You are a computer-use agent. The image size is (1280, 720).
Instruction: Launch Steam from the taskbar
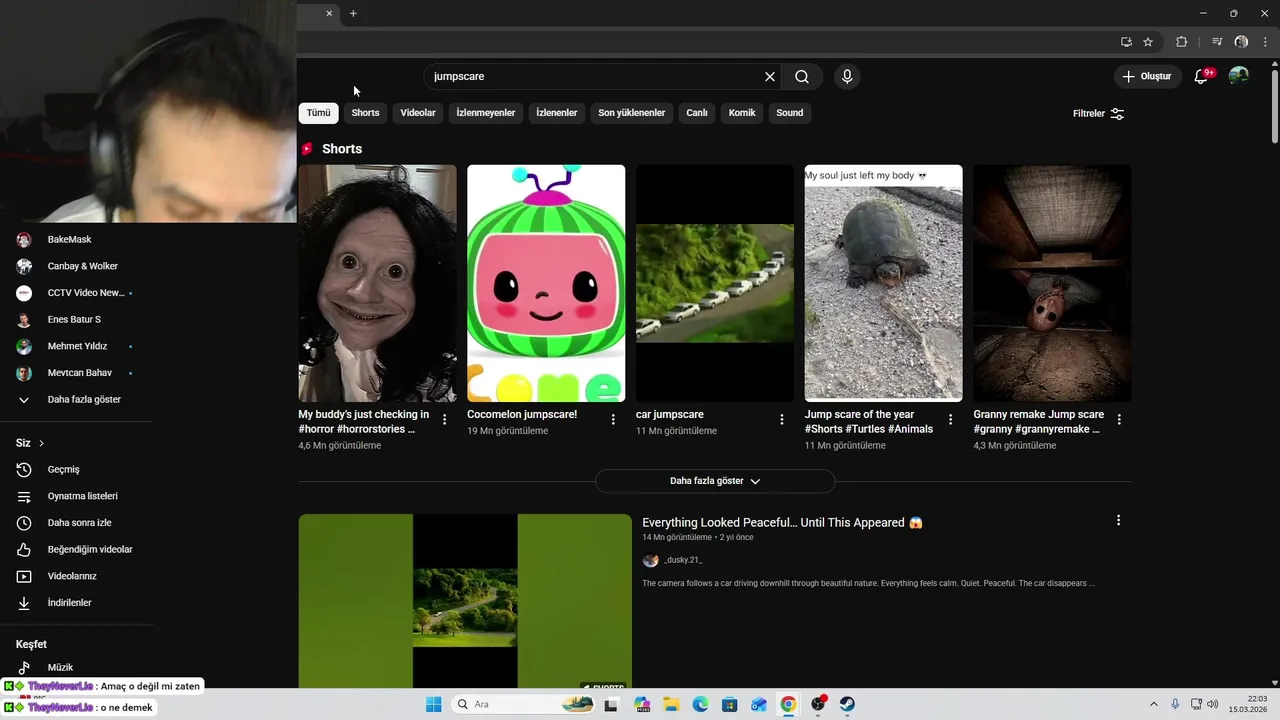pos(847,704)
